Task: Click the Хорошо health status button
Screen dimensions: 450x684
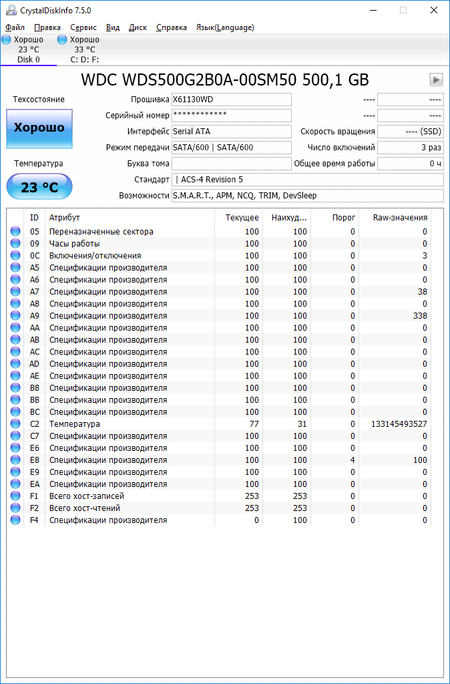Action: 39,128
